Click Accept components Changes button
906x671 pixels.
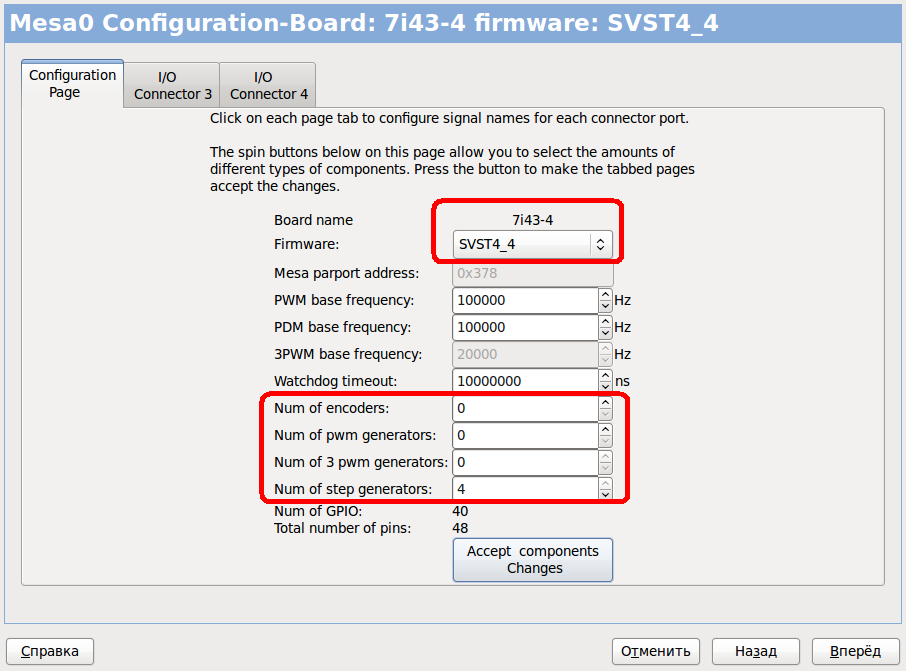(x=532, y=560)
